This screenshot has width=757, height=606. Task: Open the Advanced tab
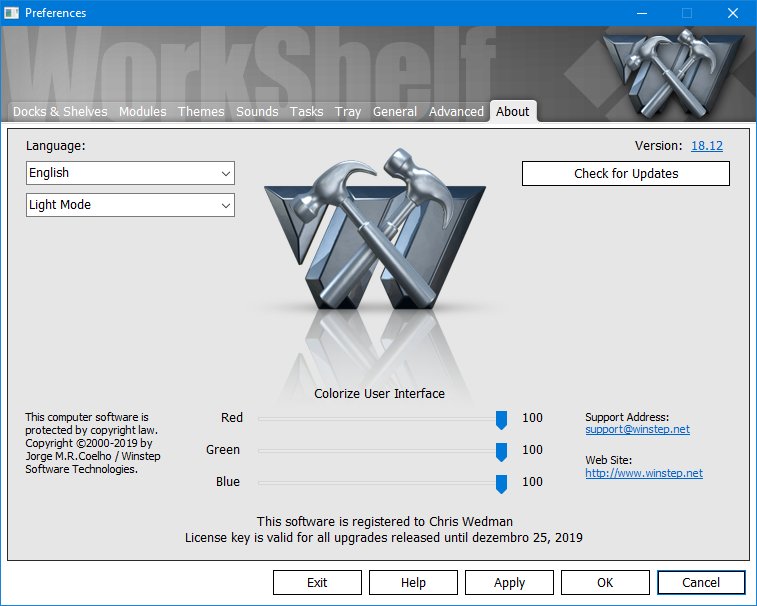(456, 112)
